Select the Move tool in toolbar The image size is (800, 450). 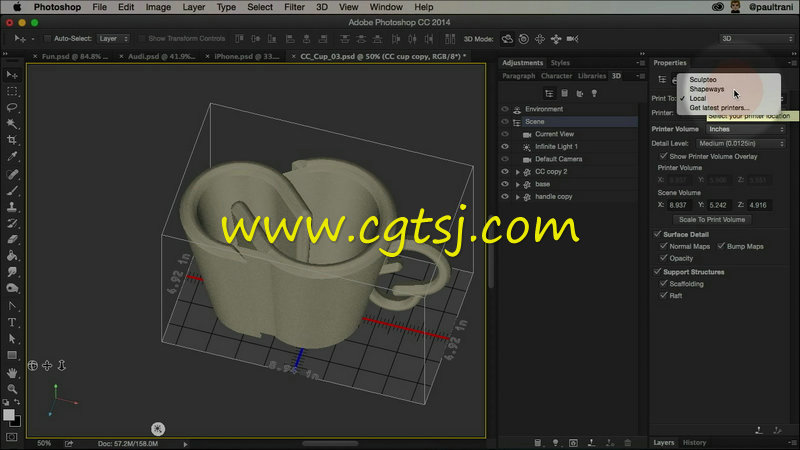pos(12,75)
